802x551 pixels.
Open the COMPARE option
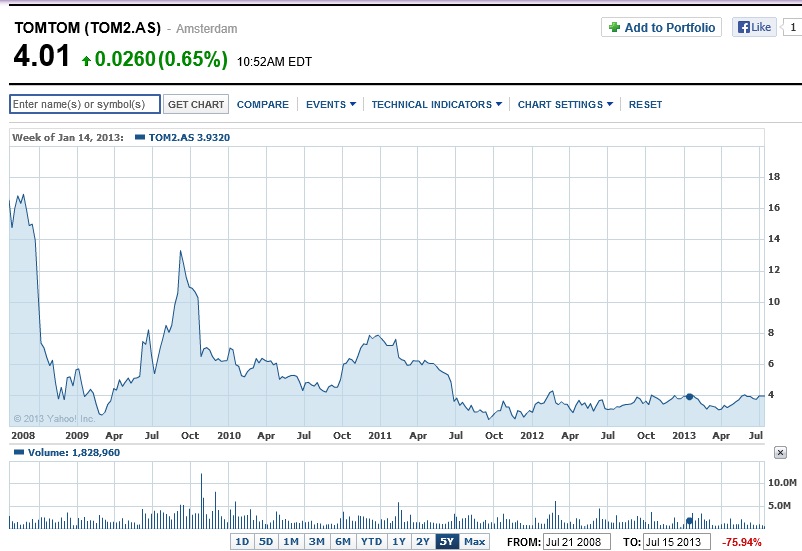[262, 104]
